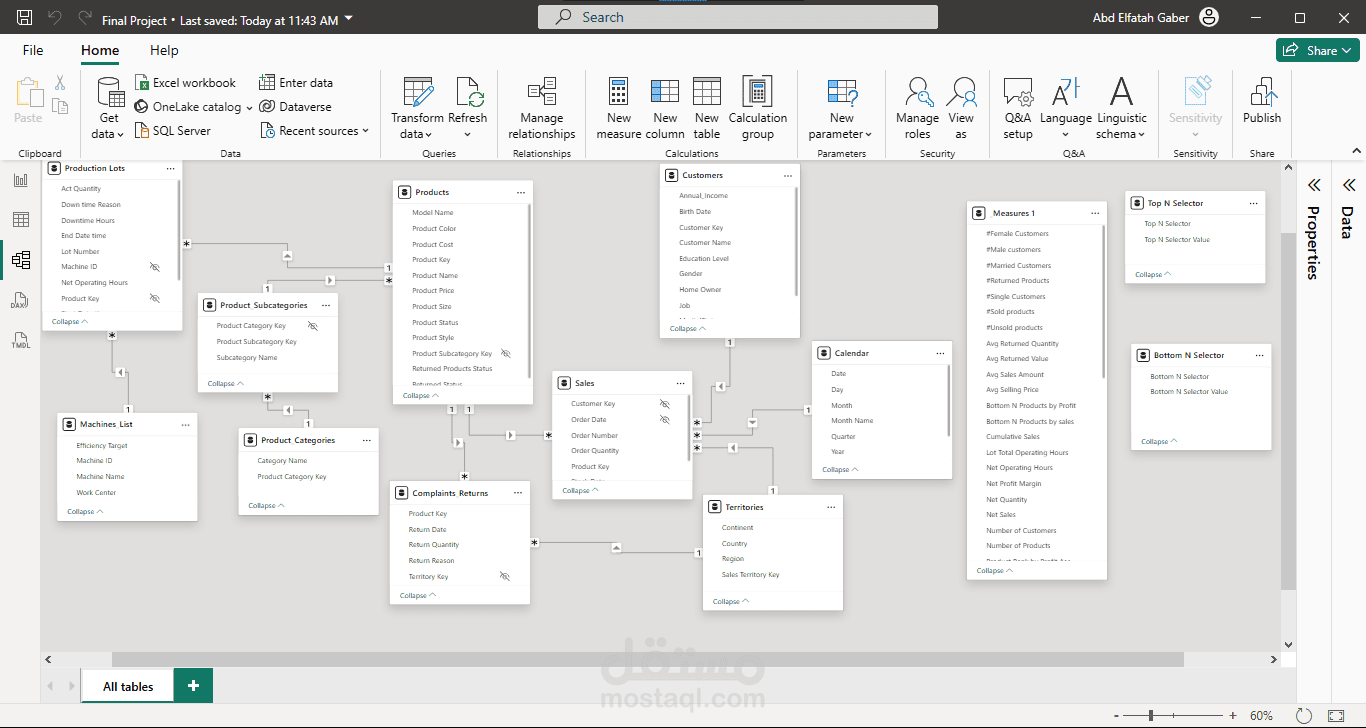Open Dataverse connector
1366x728 pixels.
pos(296,107)
